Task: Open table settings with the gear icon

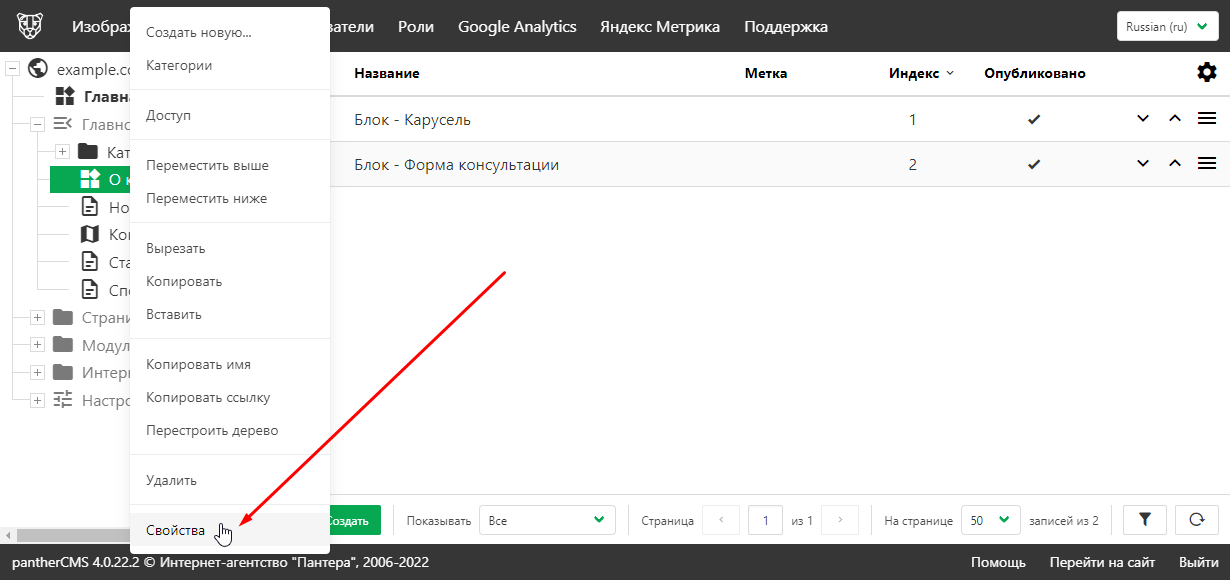Action: [x=1207, y=72]
